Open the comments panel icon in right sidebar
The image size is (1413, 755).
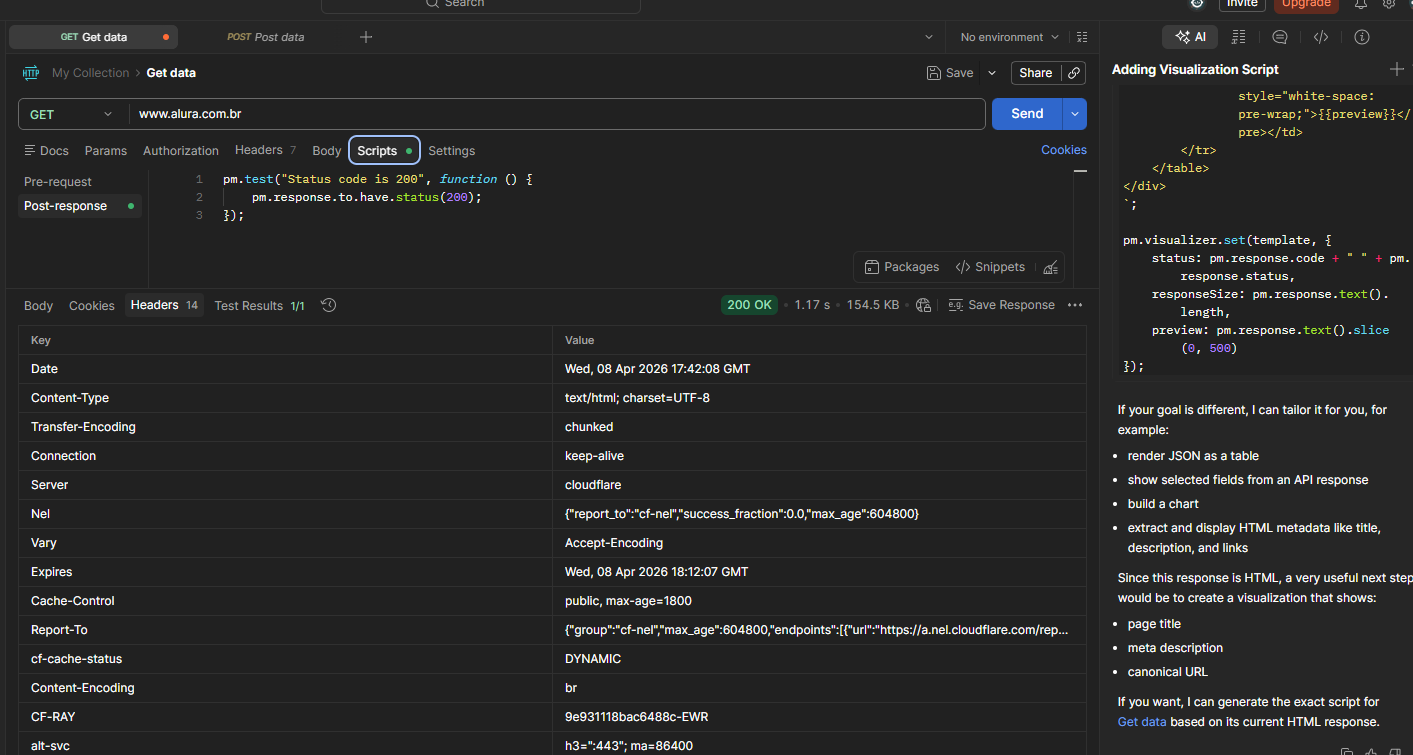(x=1279, y=37)
